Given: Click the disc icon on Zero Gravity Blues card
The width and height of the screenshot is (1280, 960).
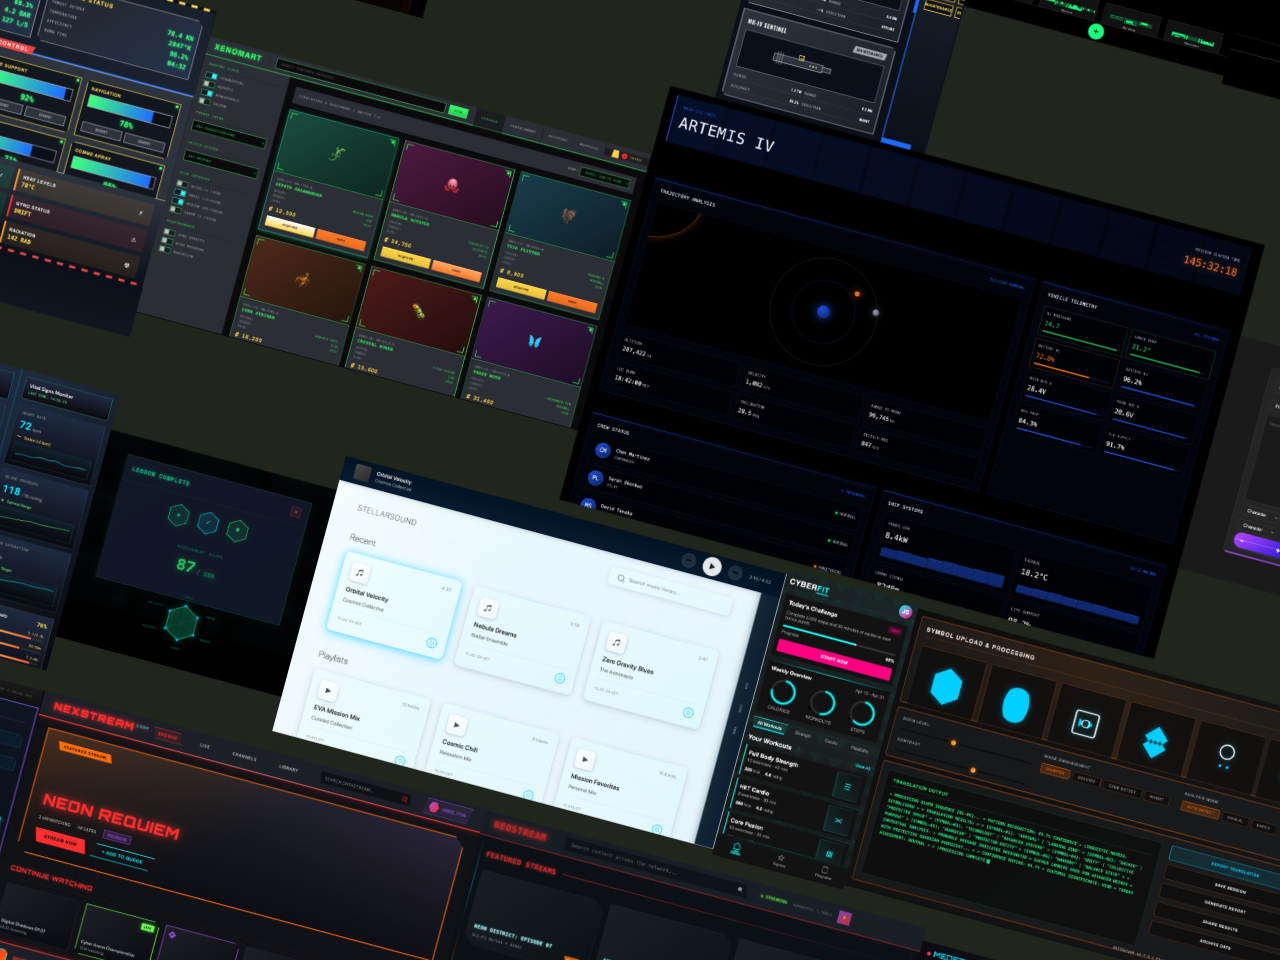Looking at the screenshot, I should 688,712.
